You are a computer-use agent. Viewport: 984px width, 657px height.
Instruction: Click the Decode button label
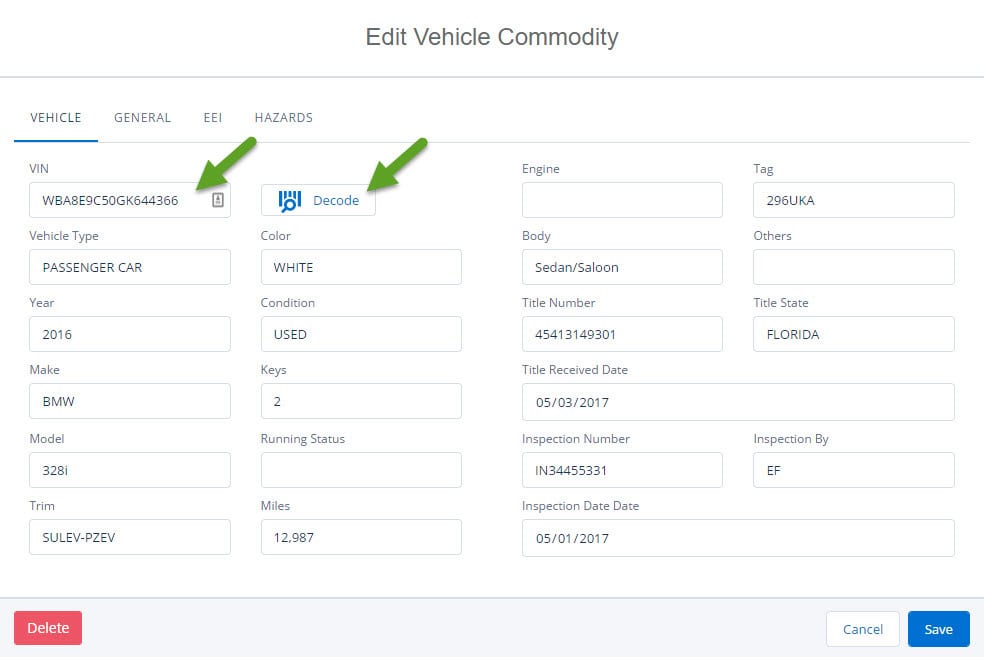[x=336, y=201]
